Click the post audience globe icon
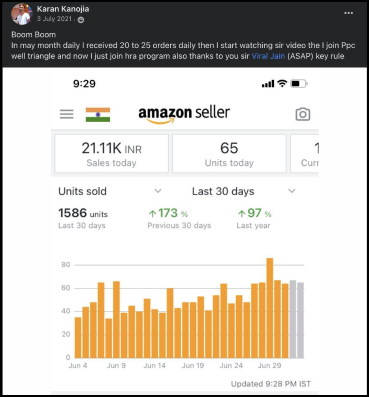This screenshot has width=369, height=397. (81, 20)
